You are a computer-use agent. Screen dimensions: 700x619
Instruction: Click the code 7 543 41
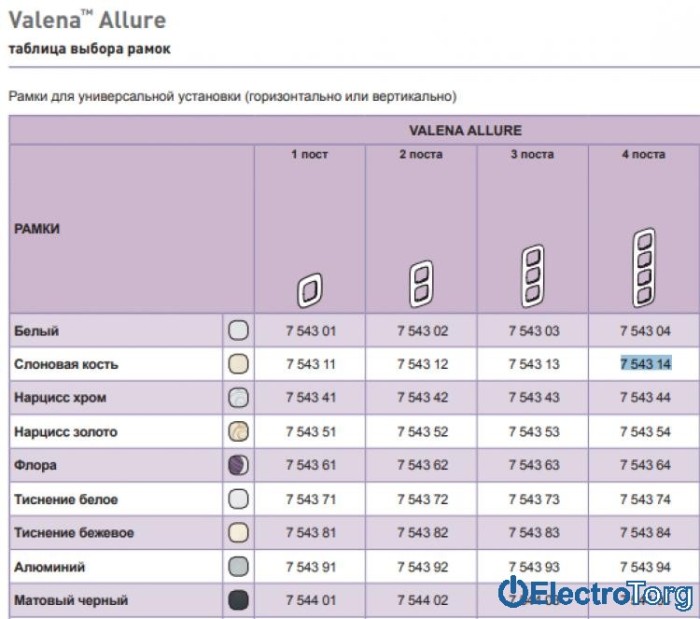[x=311, y=397]
